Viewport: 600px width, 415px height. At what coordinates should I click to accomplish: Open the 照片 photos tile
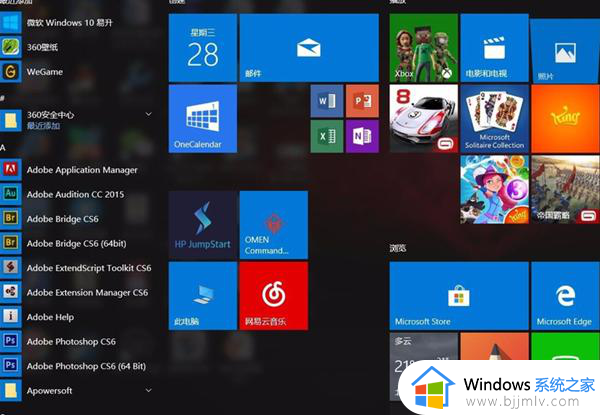[565, 50]
